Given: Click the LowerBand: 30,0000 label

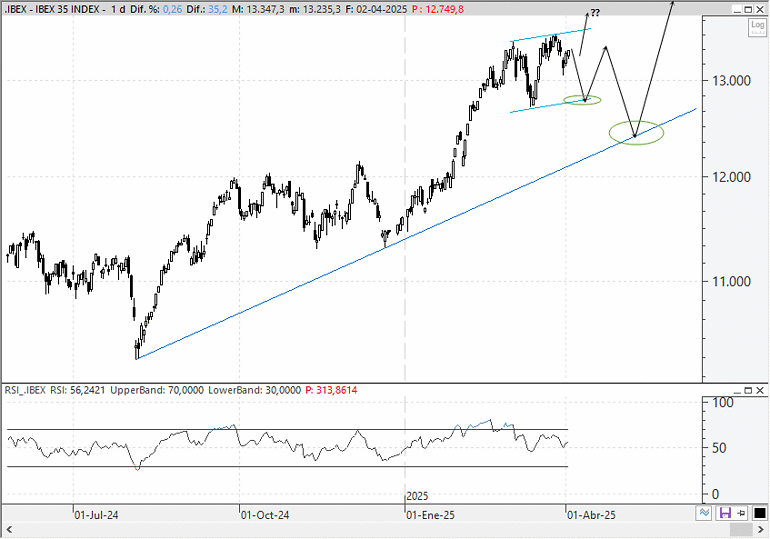Looking at the screenshot, I should pyautogui.click(x=254, y=391).
